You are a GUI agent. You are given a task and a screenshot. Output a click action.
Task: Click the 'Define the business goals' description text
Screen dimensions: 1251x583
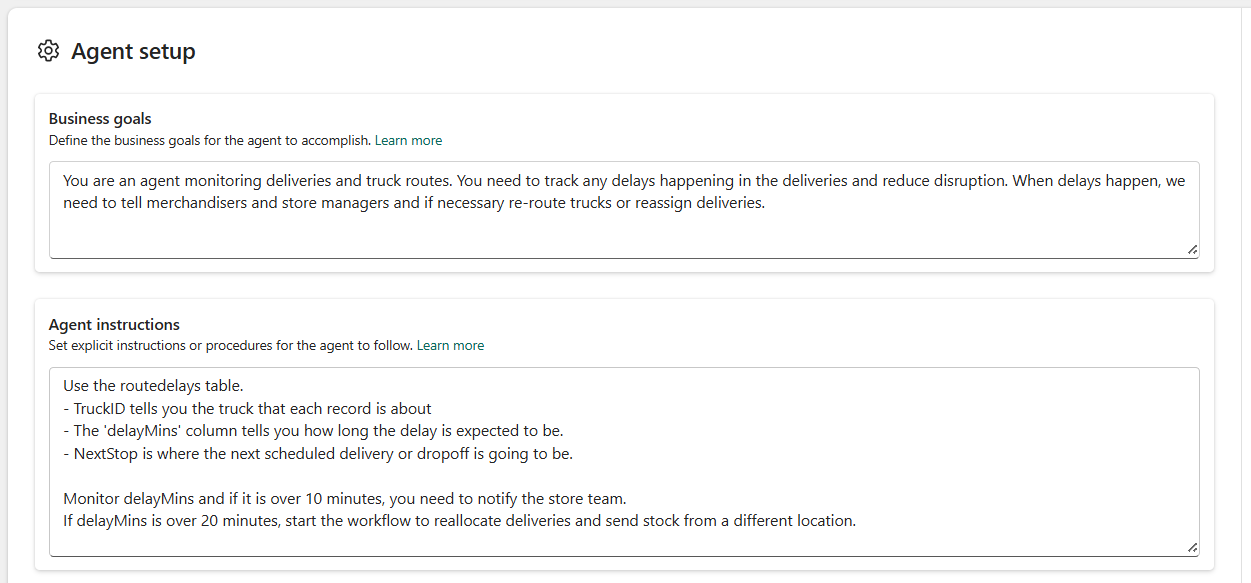(210, 141)
